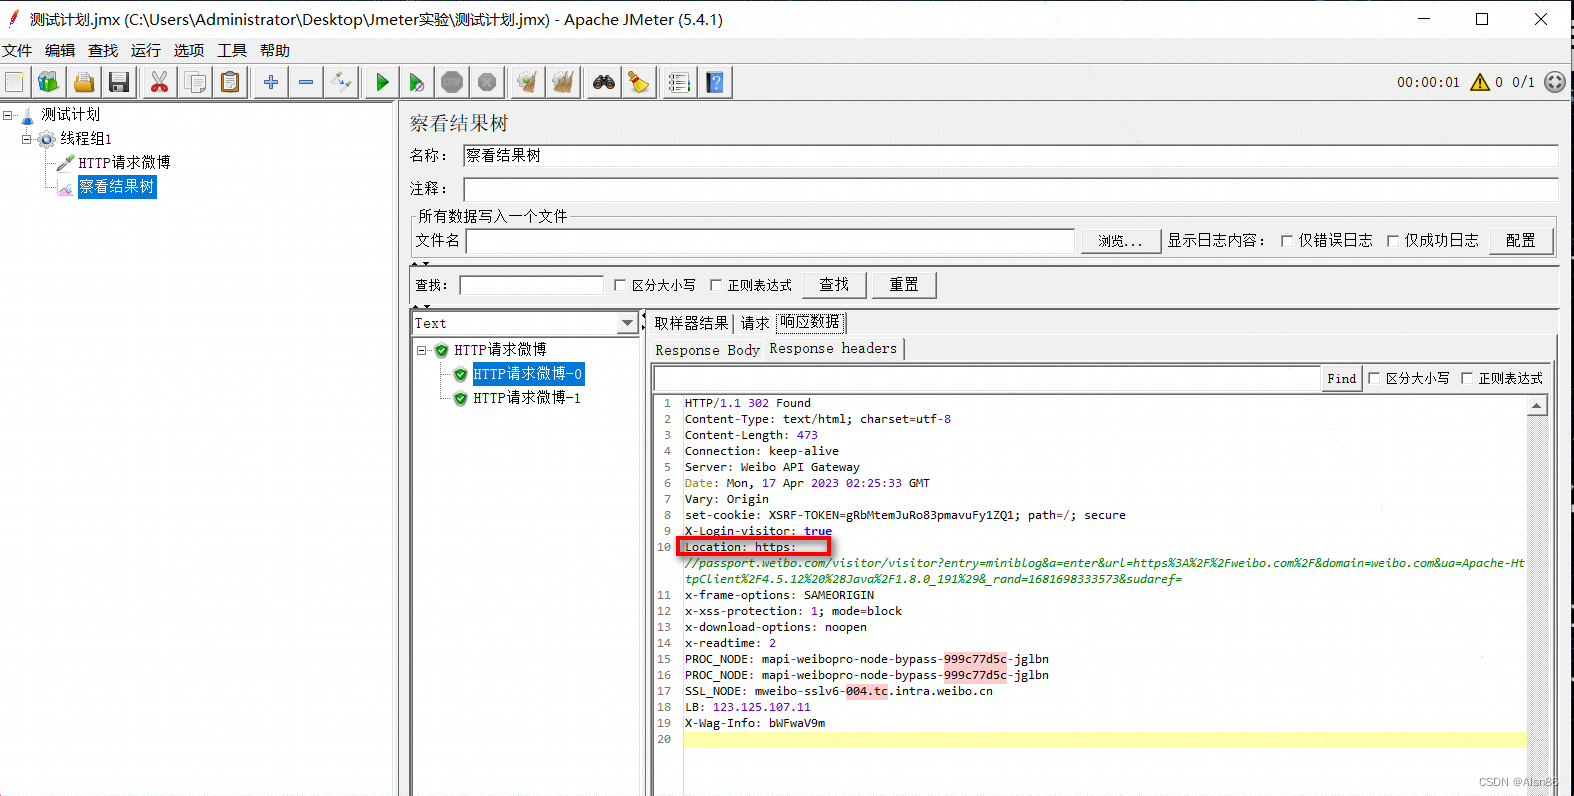The image size is (1574, 796).
Task: Open the 工具 menu
Action: tap(232, 50)
